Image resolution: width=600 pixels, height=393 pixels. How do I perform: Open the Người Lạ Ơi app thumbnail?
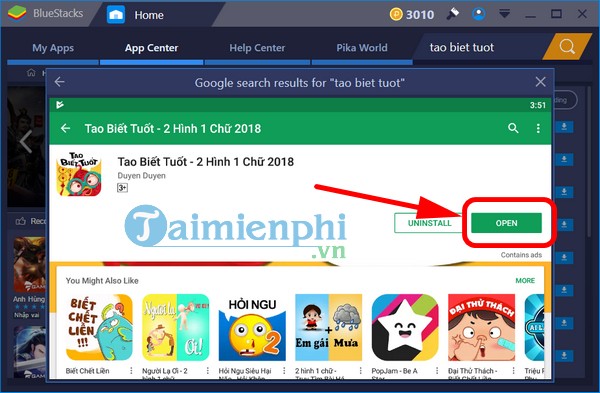tap(176, 327)
